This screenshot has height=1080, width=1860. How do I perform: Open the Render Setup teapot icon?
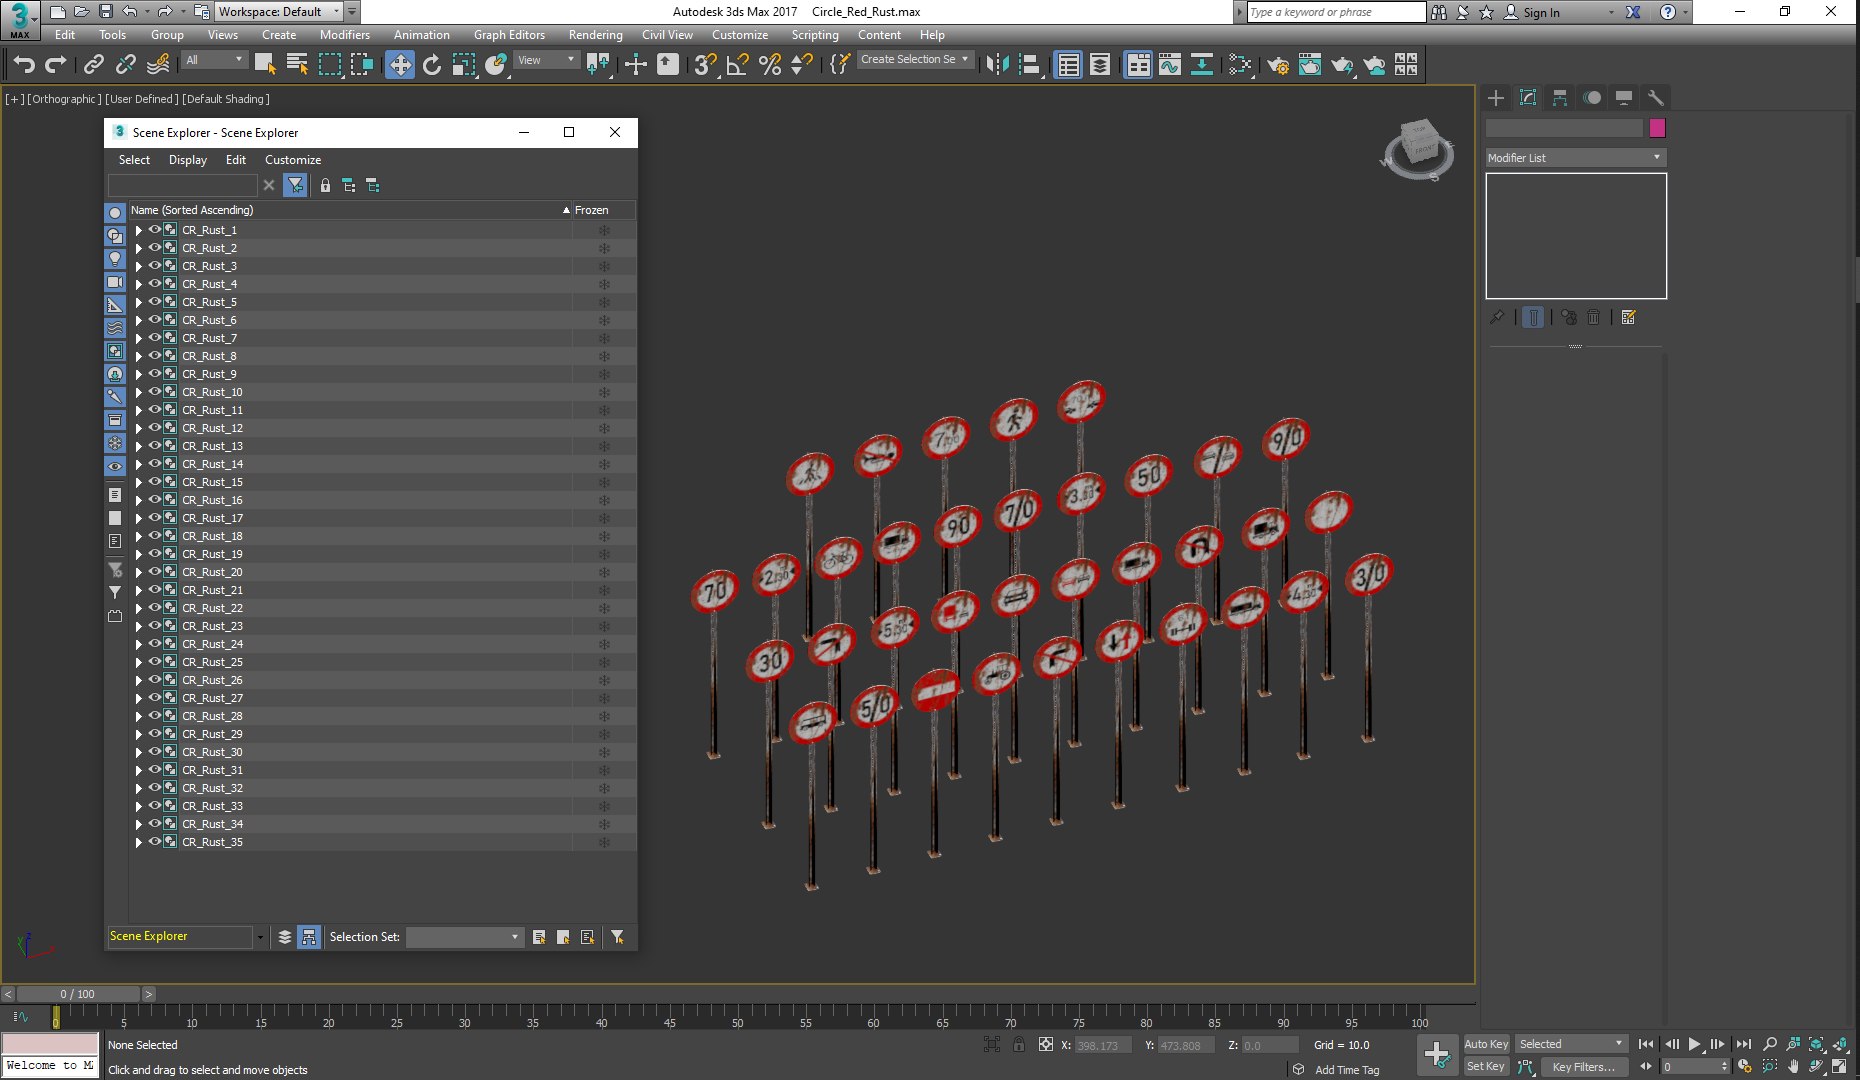(x=1278, y=65)
